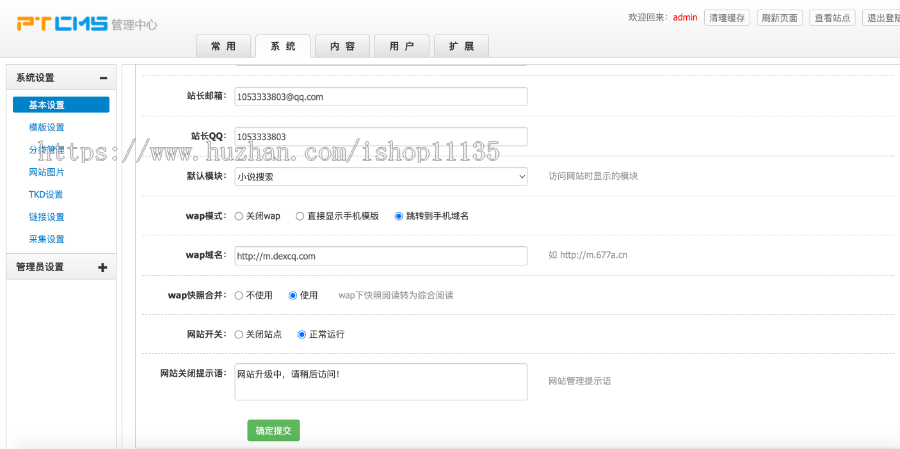Click the 站长邮箱 input field

point(381,96)
